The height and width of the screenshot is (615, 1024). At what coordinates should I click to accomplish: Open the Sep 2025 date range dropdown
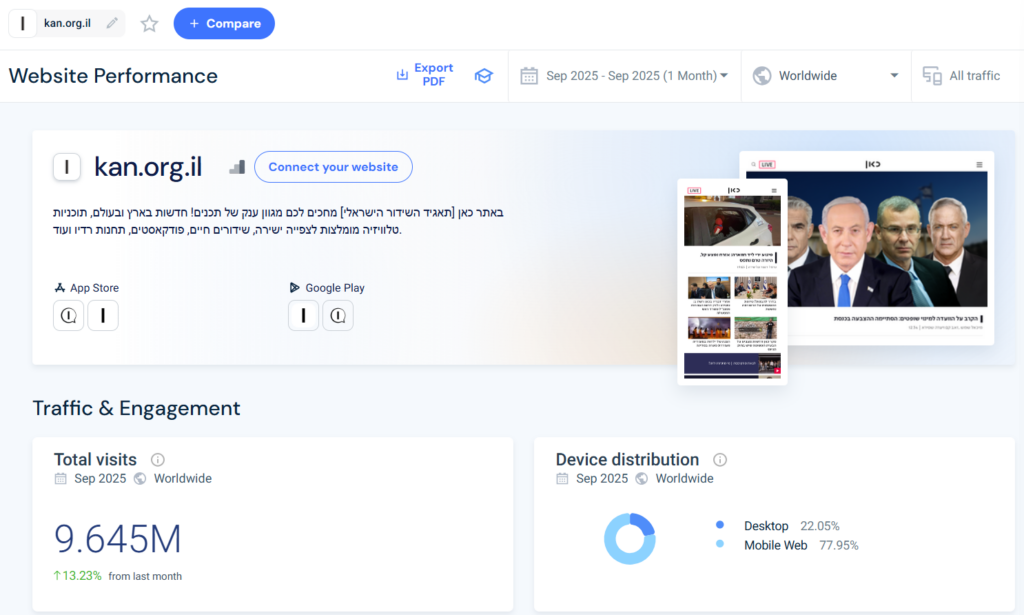624,76
